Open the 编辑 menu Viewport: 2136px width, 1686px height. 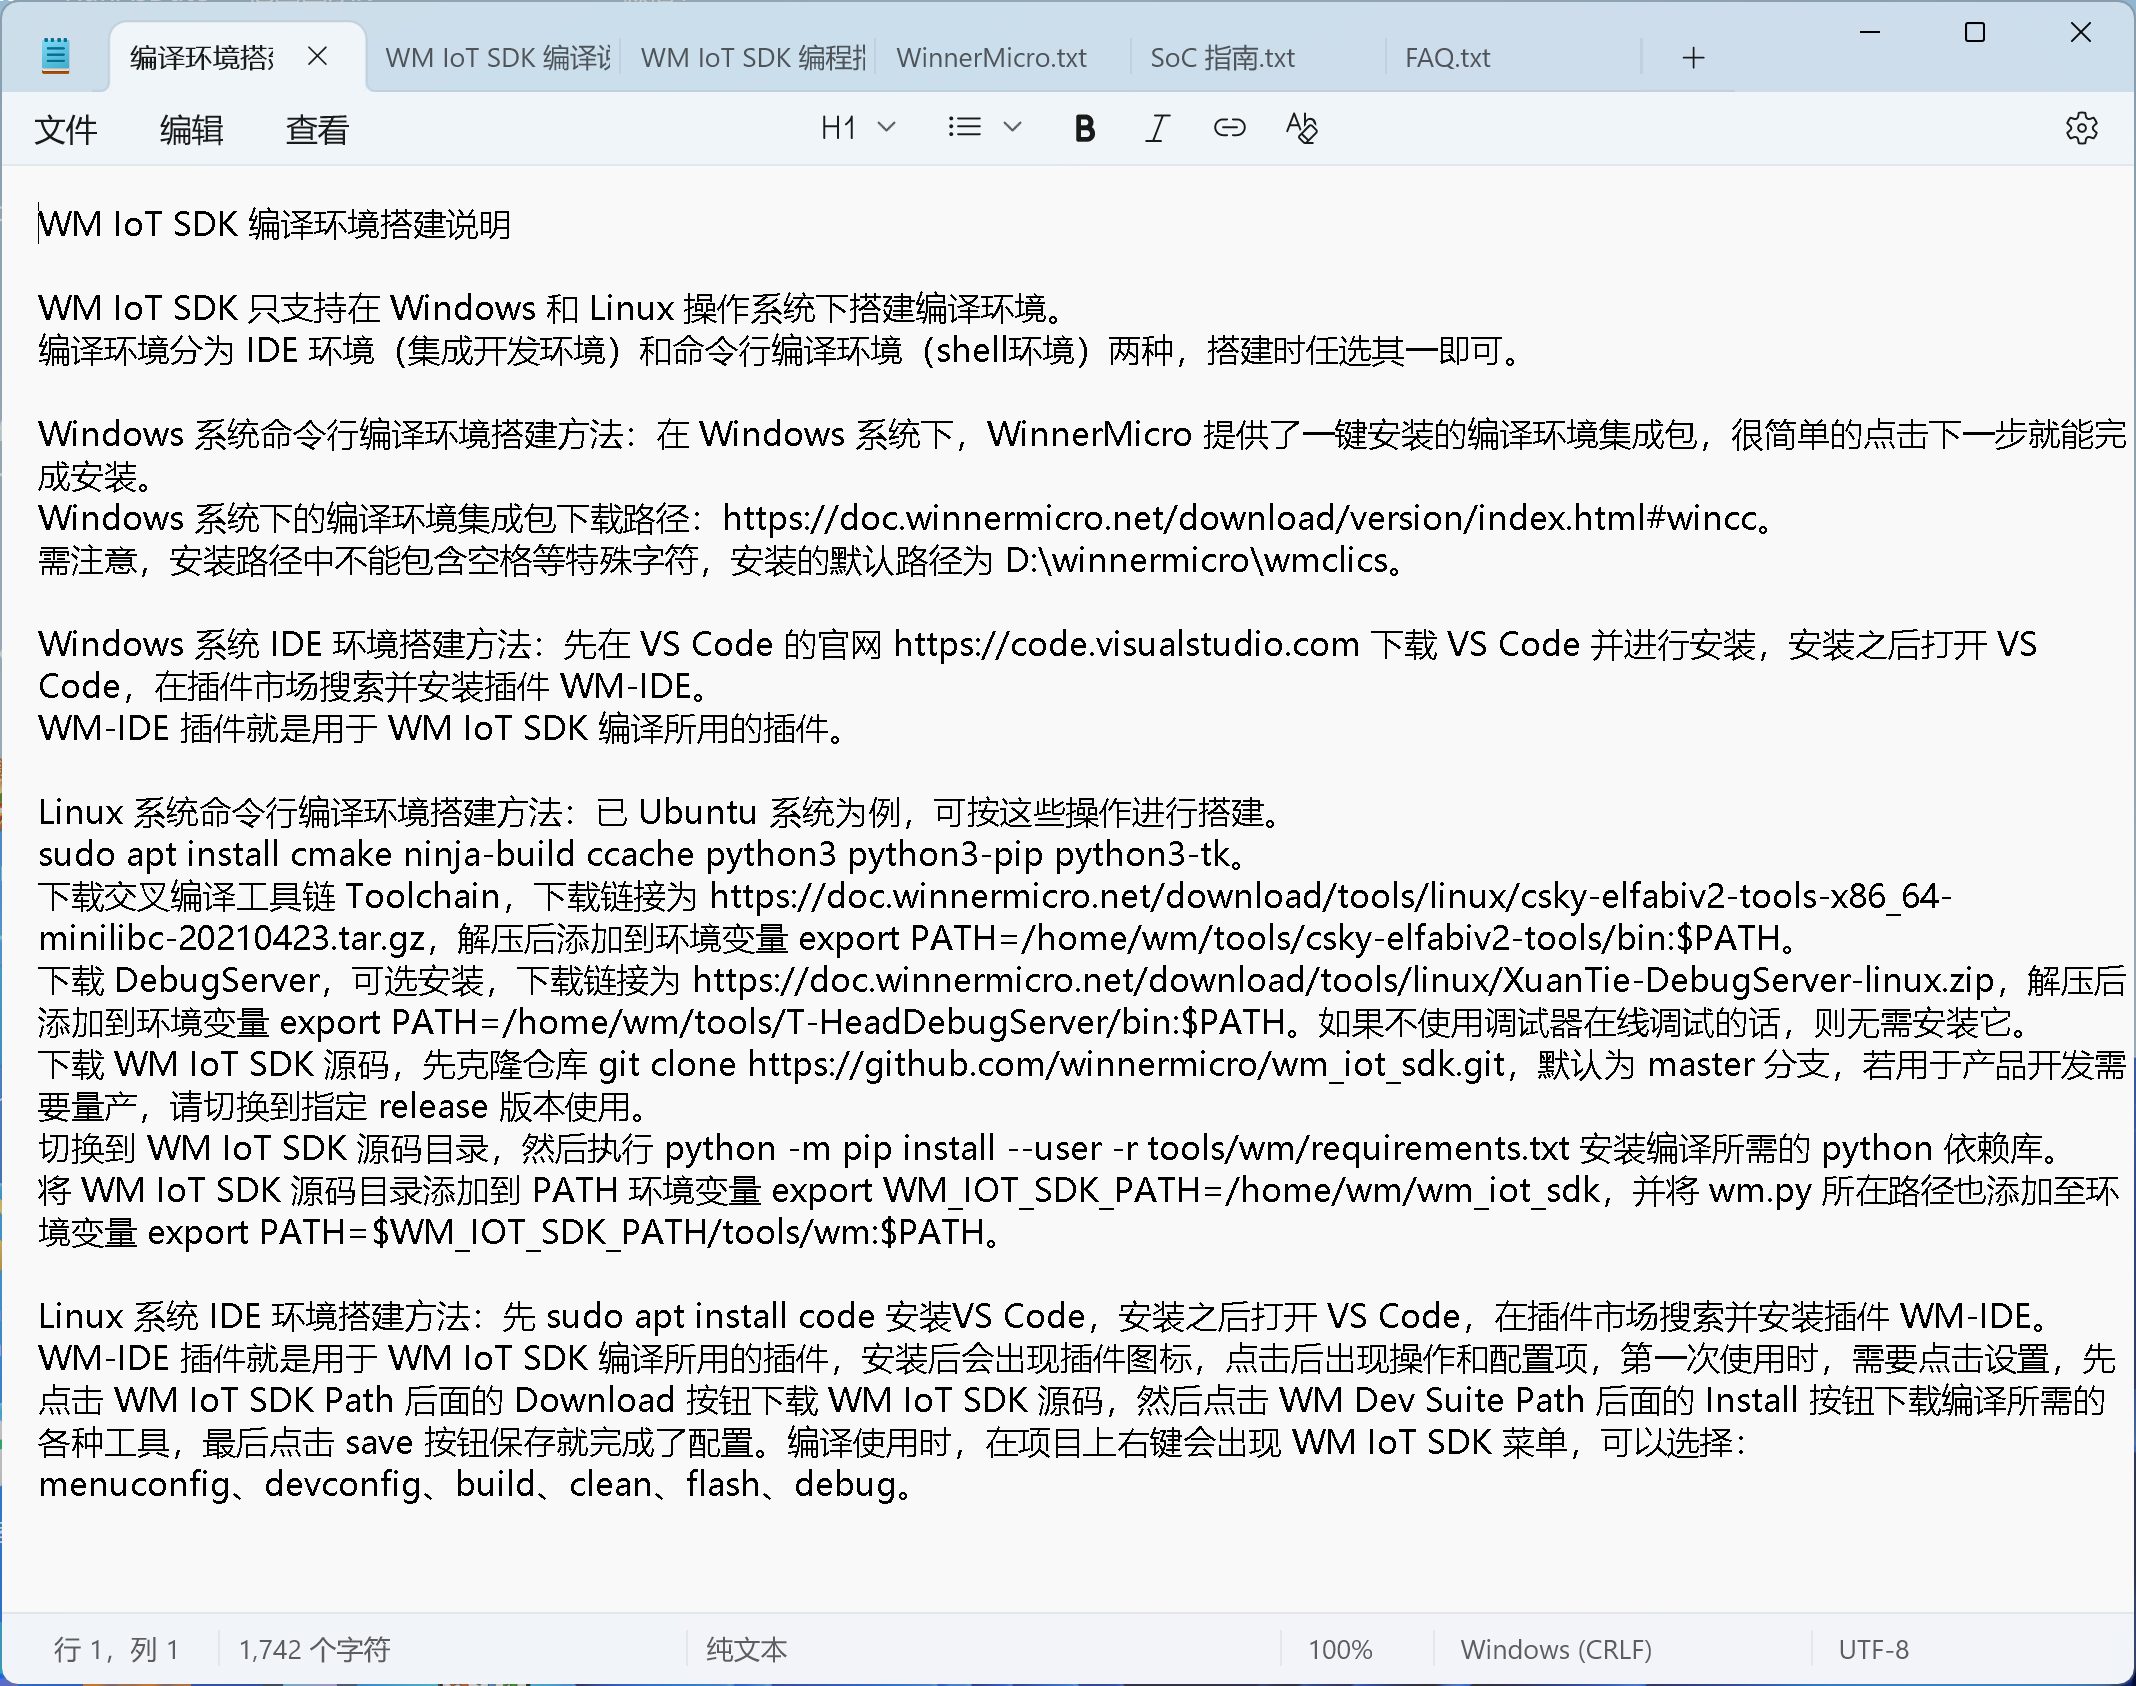191,130
